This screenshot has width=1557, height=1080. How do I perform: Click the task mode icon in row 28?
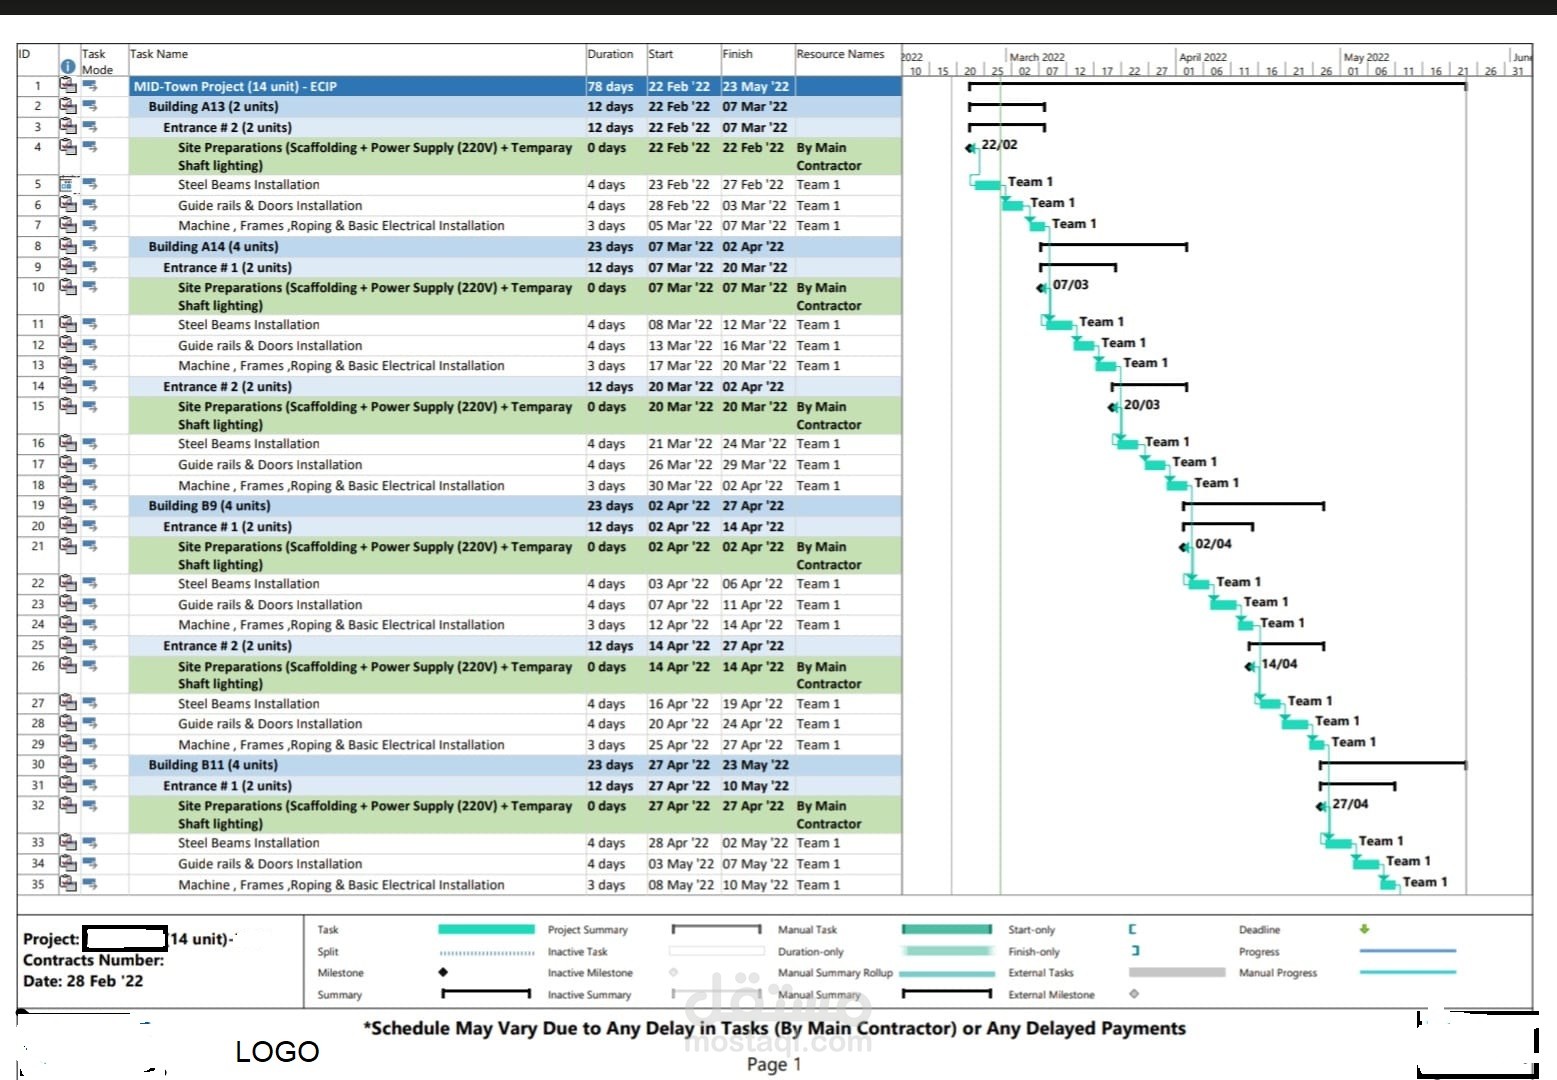(x=90, y=723)
